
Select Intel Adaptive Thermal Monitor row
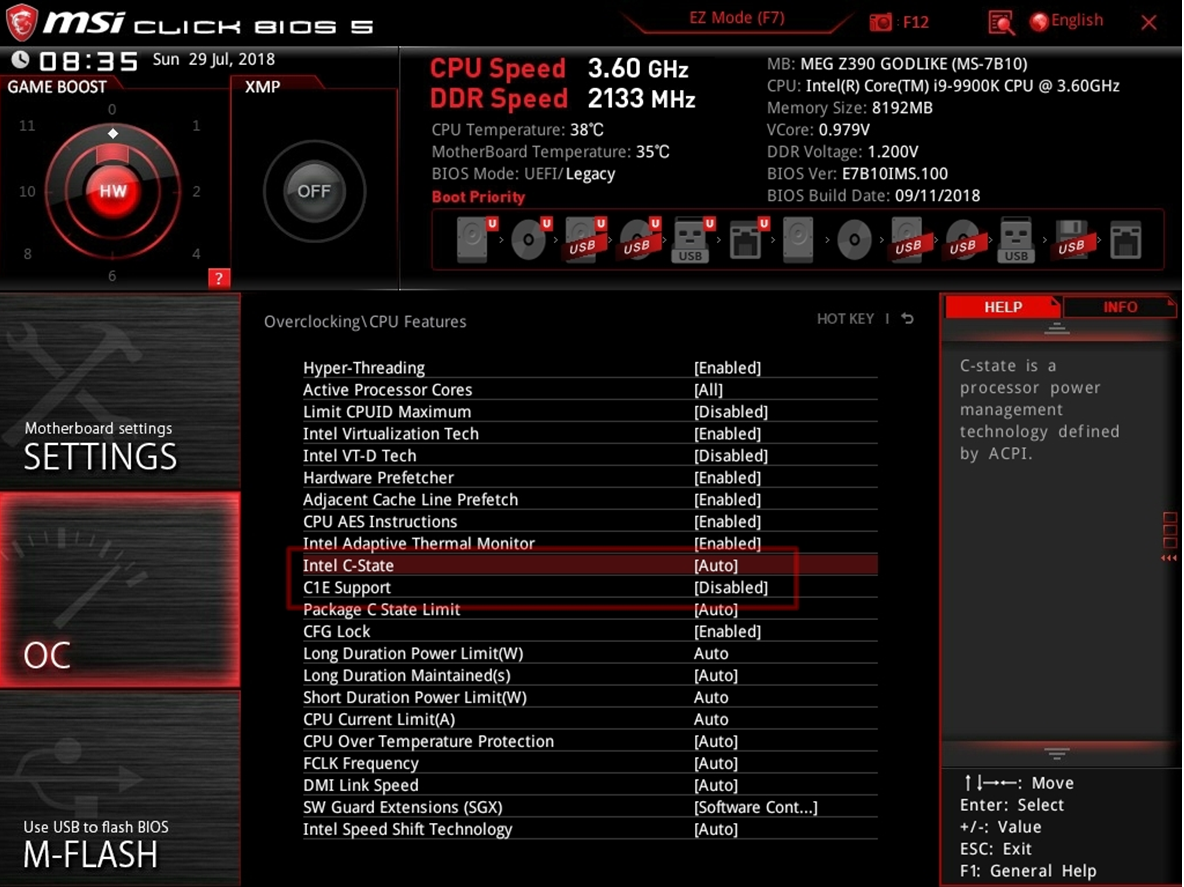coord(590,543)
